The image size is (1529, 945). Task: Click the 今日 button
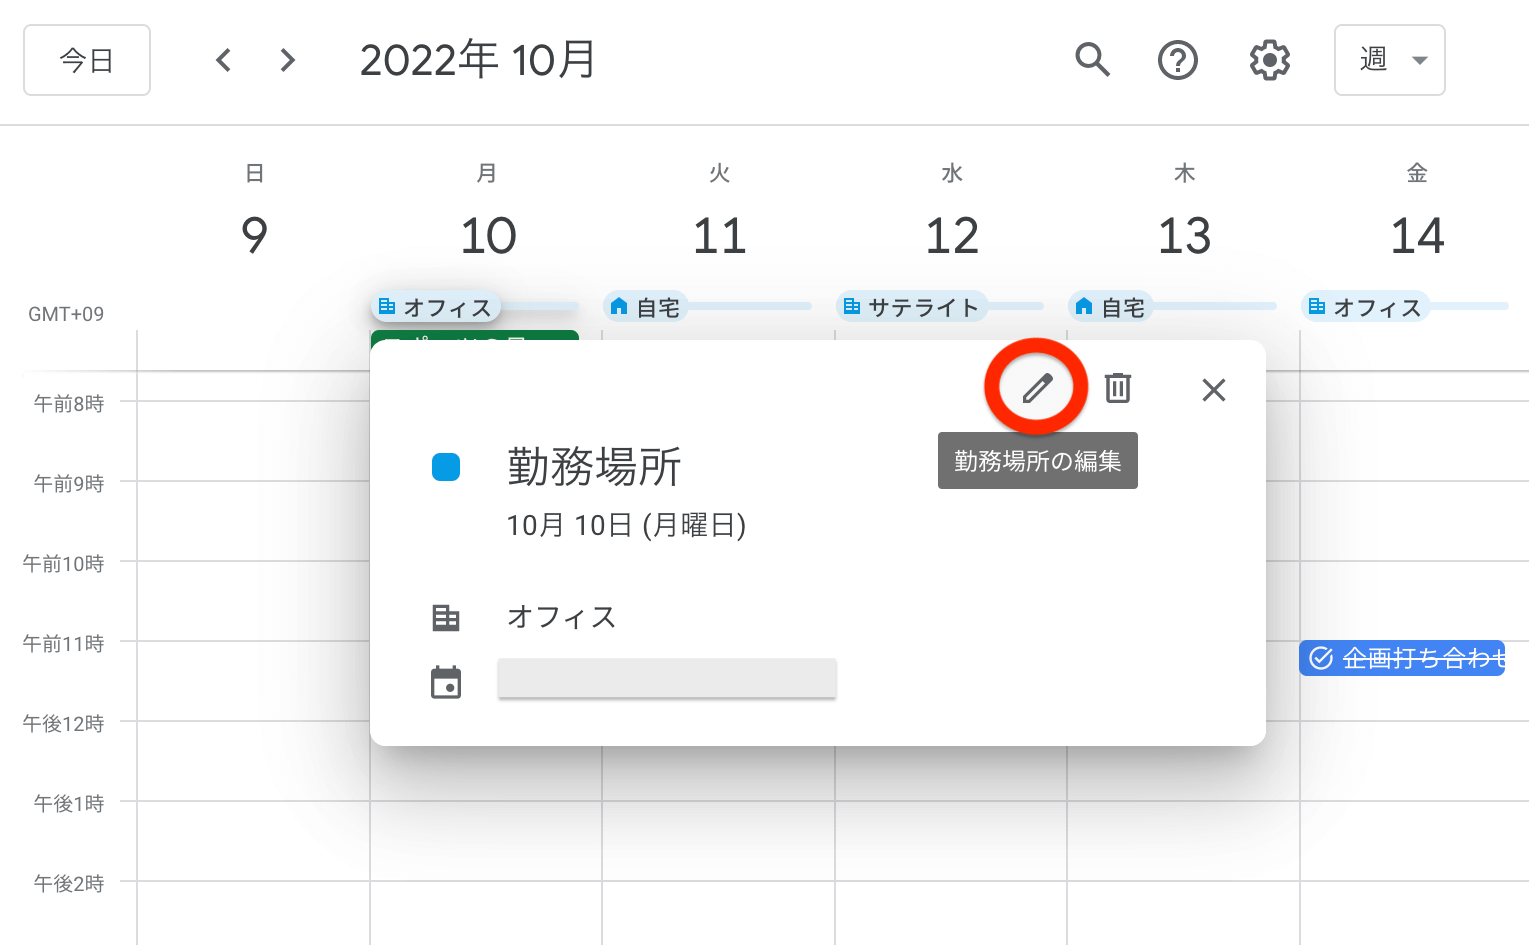(86, 60)
